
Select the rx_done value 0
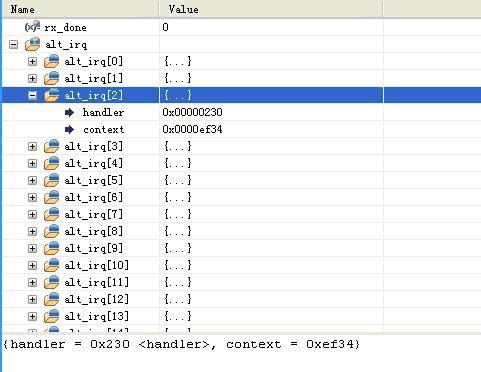point(165,27)
